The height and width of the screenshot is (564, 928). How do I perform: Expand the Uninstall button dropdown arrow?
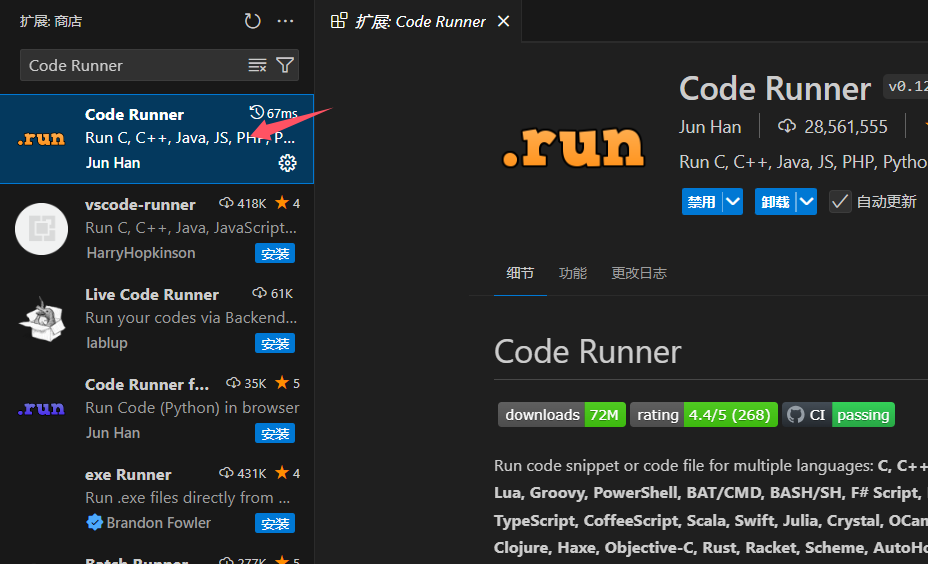coord(806,202)
